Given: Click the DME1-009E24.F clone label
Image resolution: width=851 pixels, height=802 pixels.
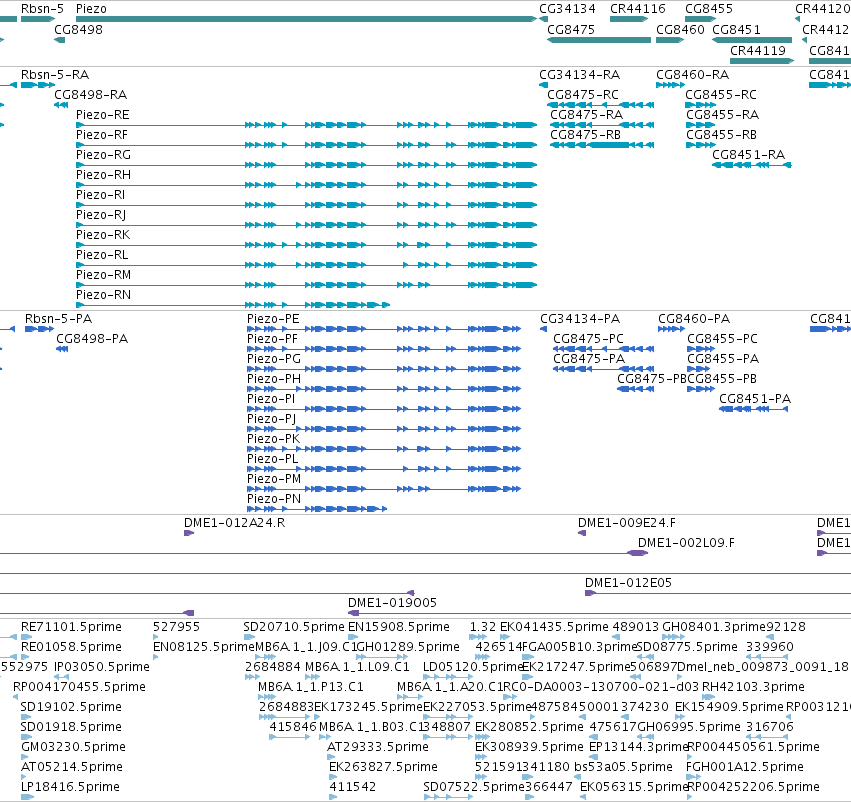Looking at the screenshot, I should coord(627,523).
